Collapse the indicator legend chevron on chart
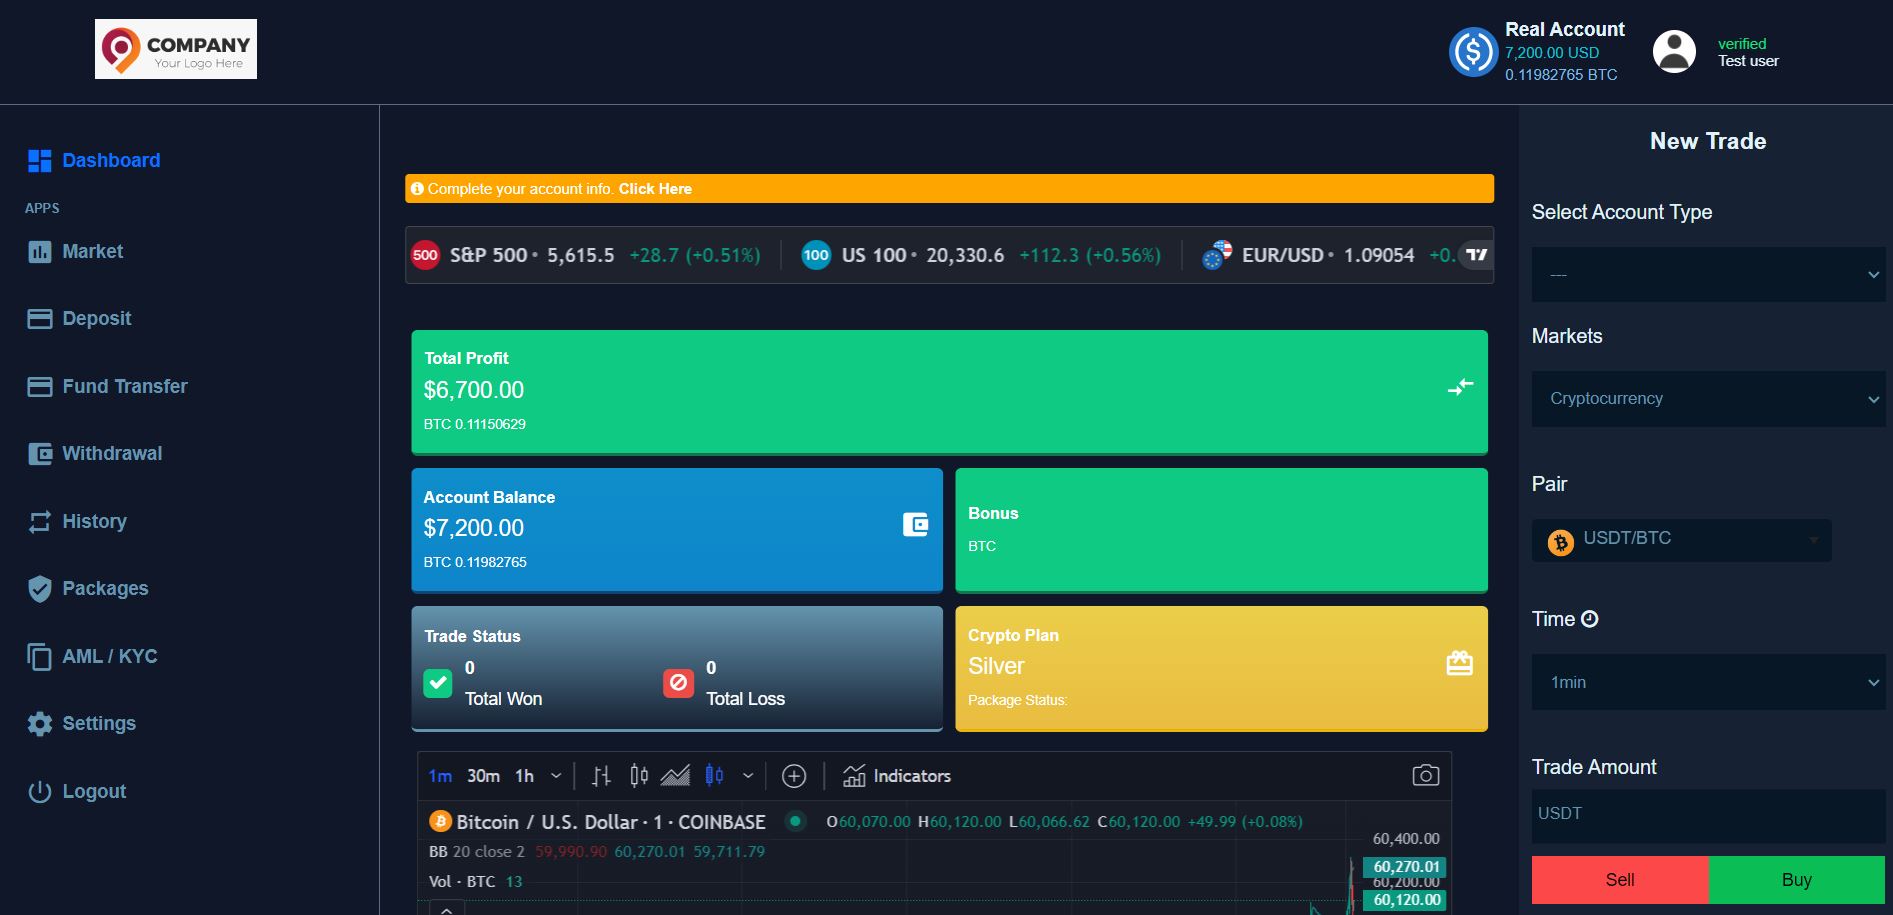The height and width of the screenshot is (915, 1893). (x=446, y=908)
